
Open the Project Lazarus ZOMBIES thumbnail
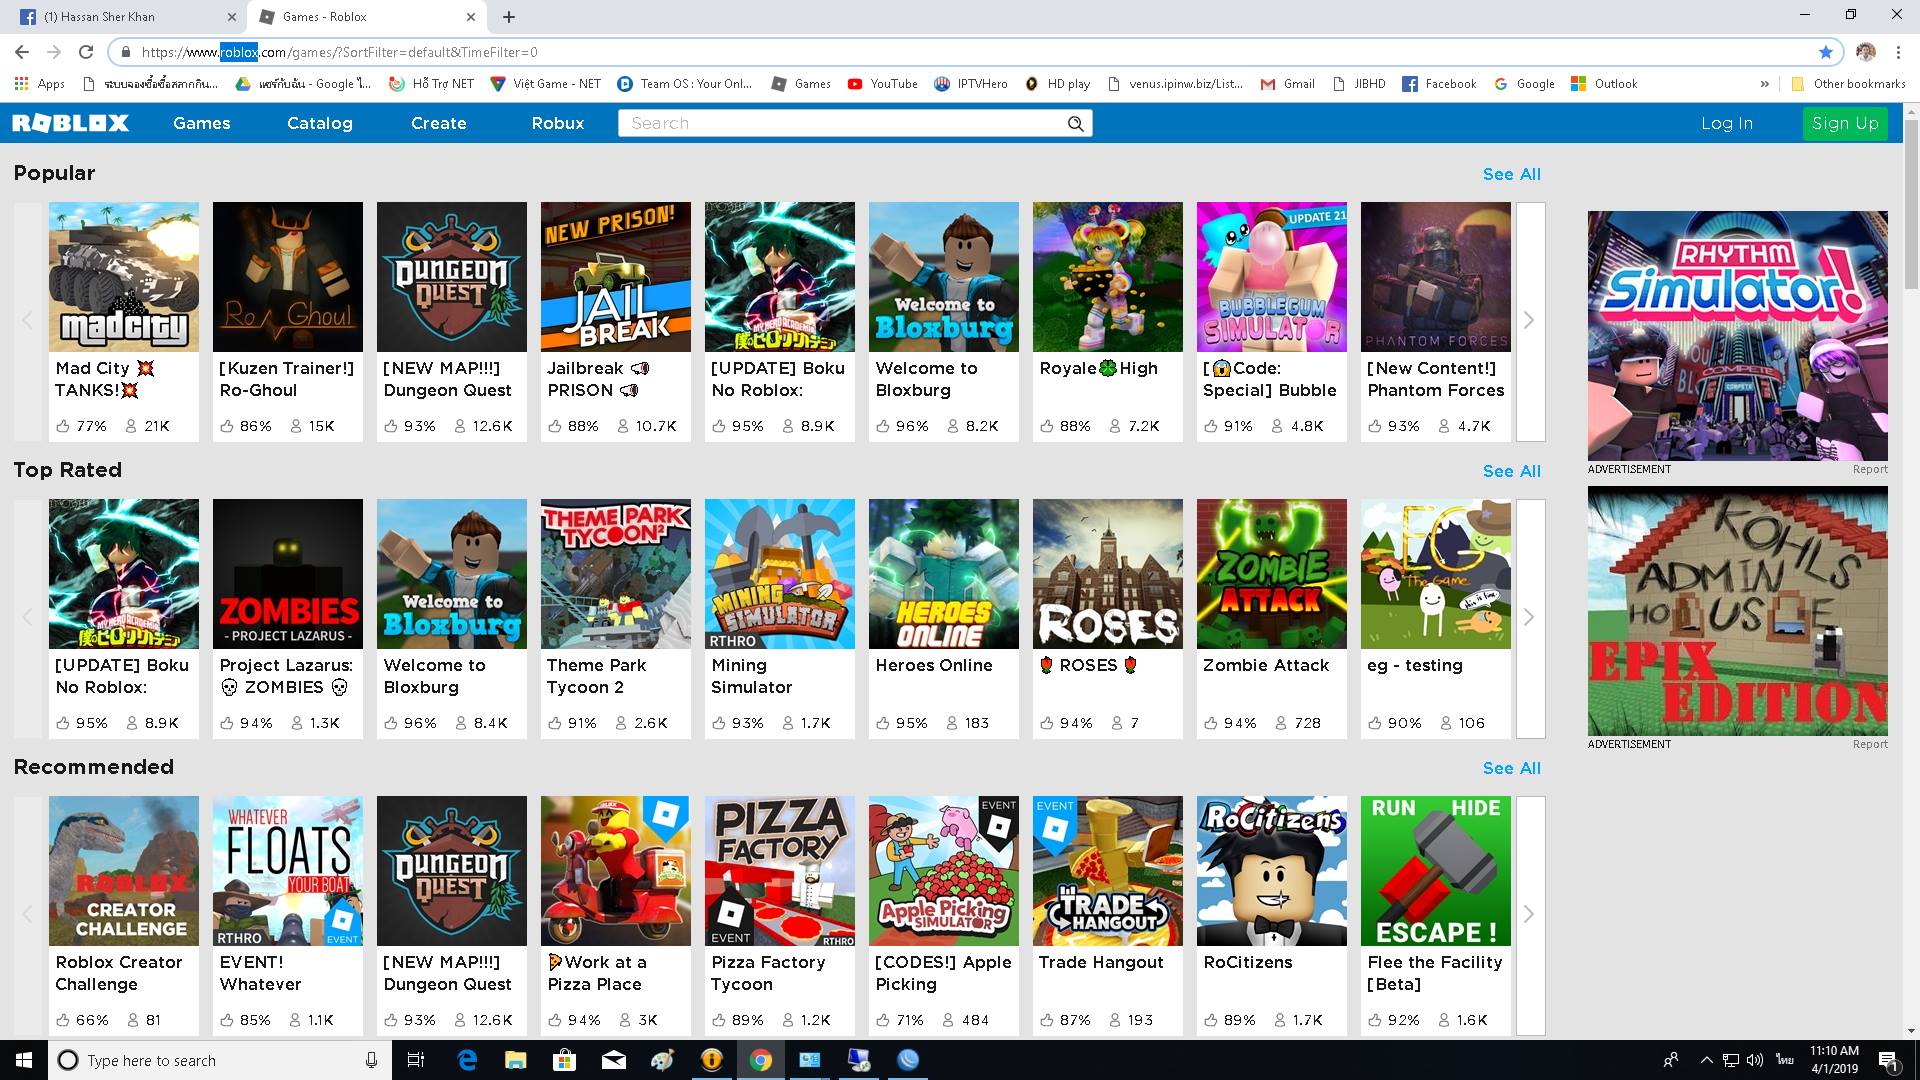click(x=288, y=574)
